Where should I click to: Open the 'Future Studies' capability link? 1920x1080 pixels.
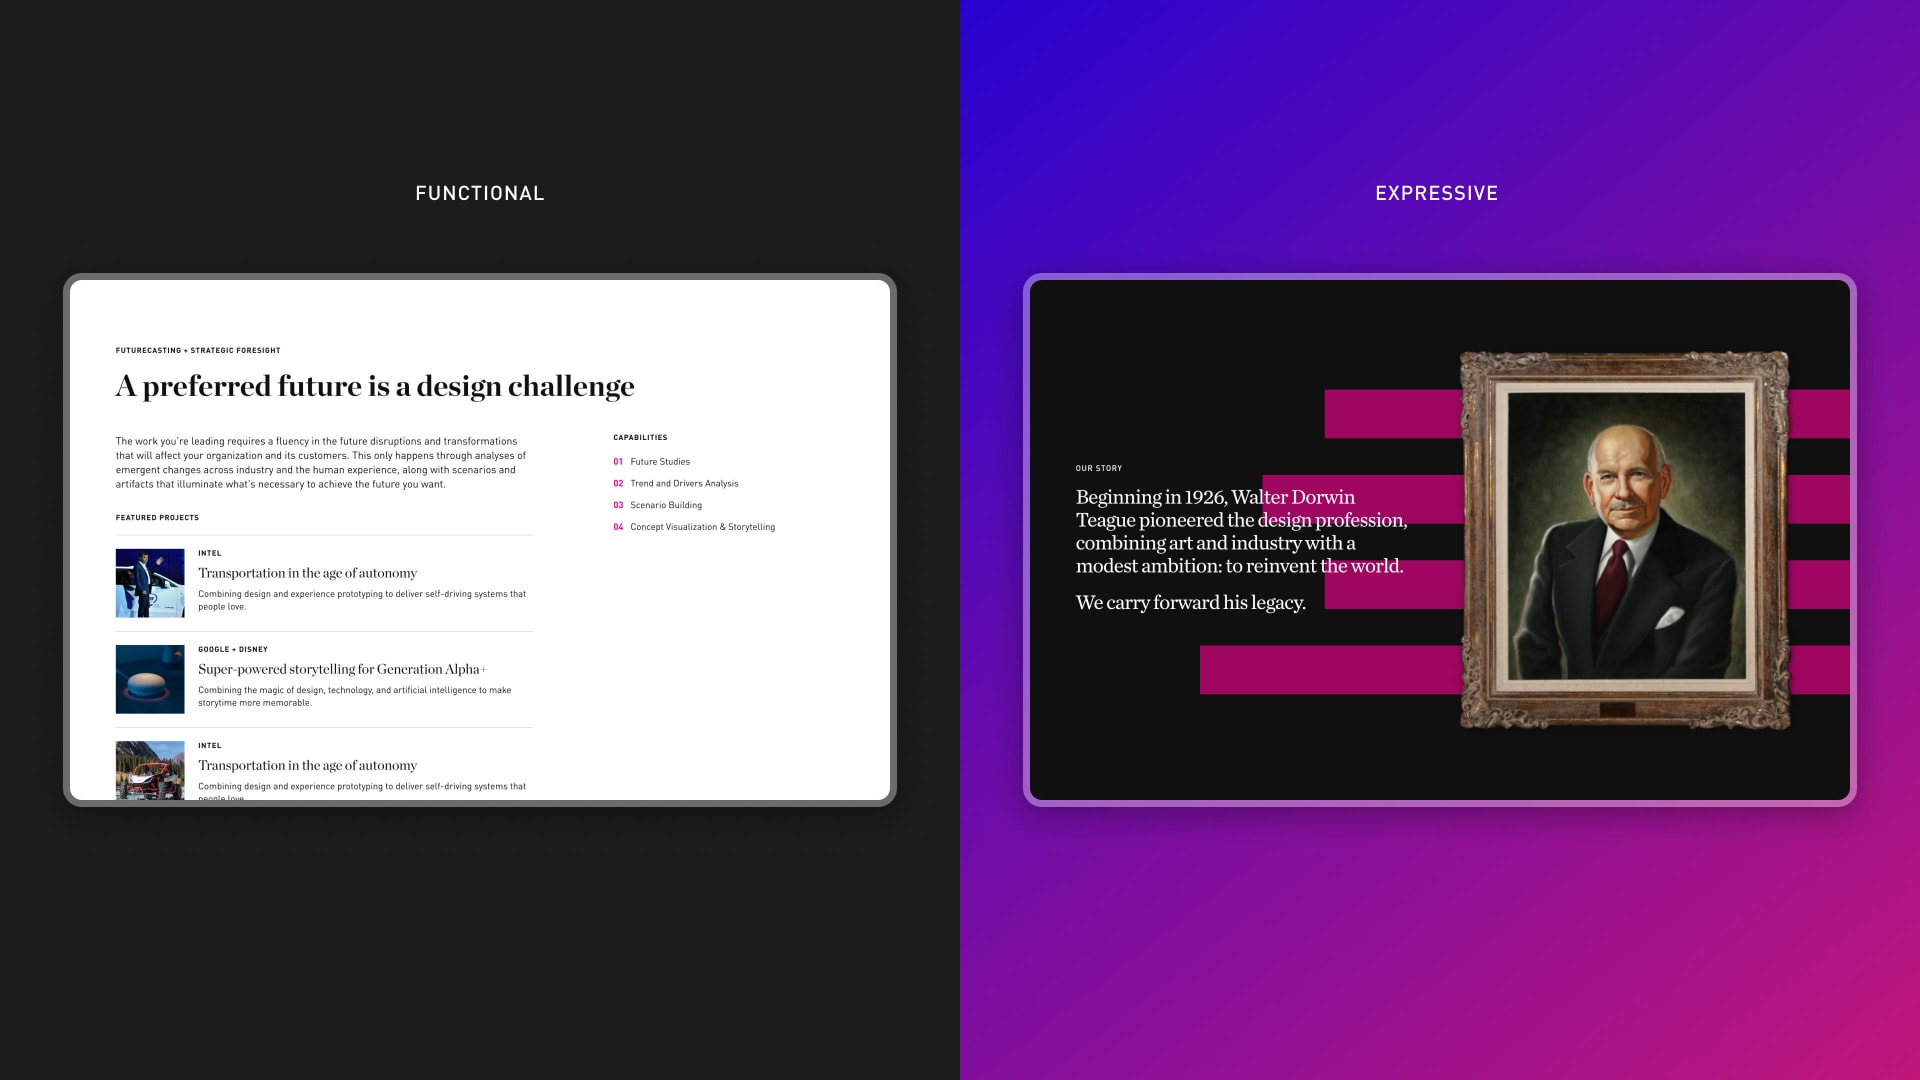coord(660,462)
